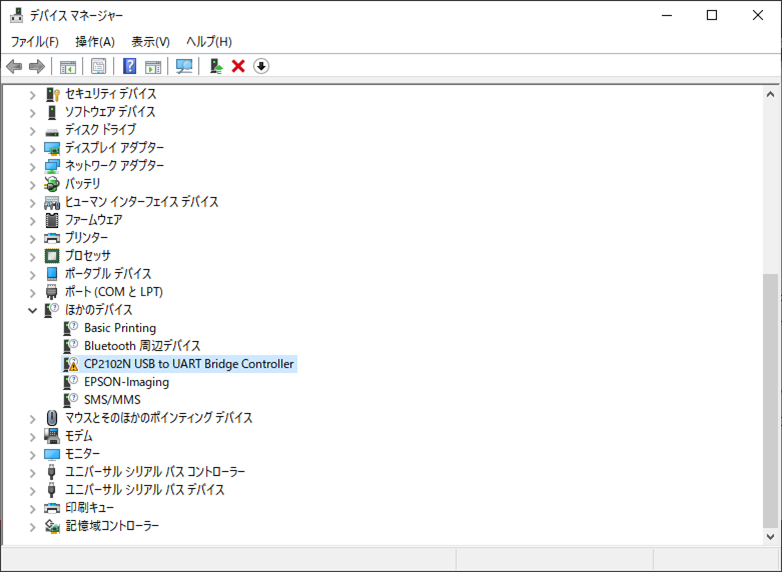782x572 pixels.
Task: Click the scrollbar down arrow
Action: [771, 537]
